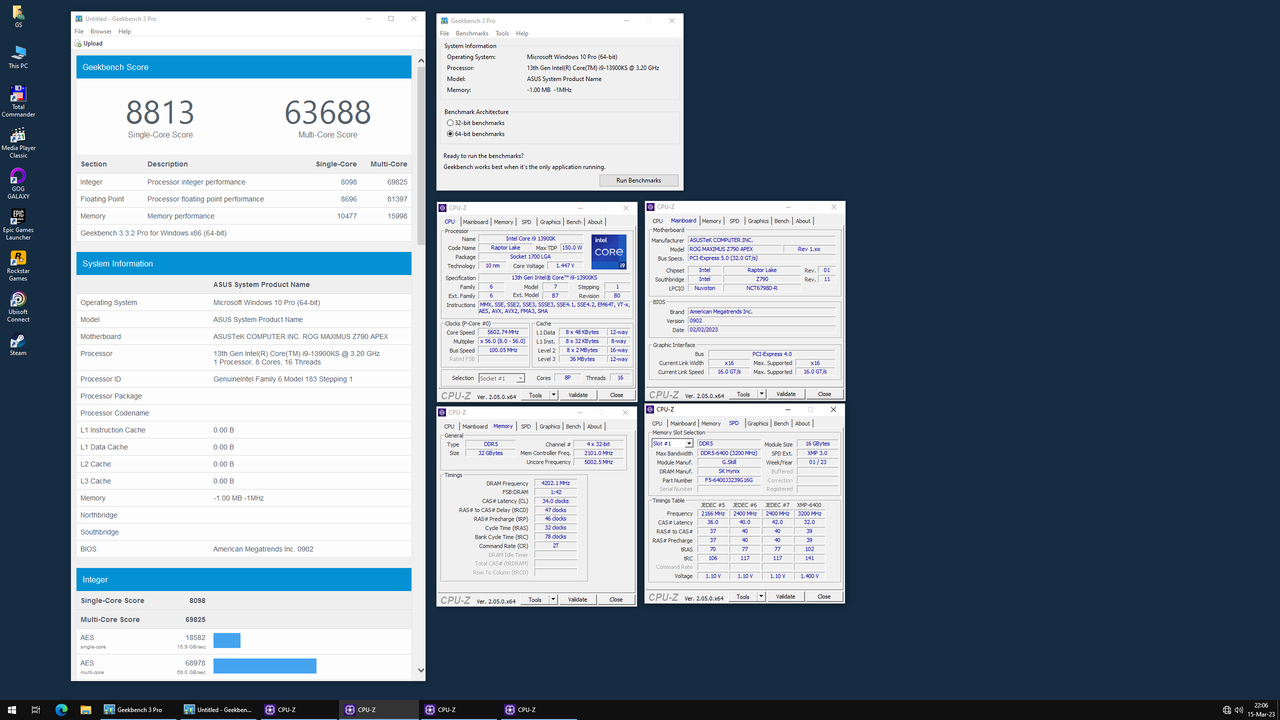Select the 32-bit benchmarks radio button
Screen dimensions: 1280x720
point(452,123)
